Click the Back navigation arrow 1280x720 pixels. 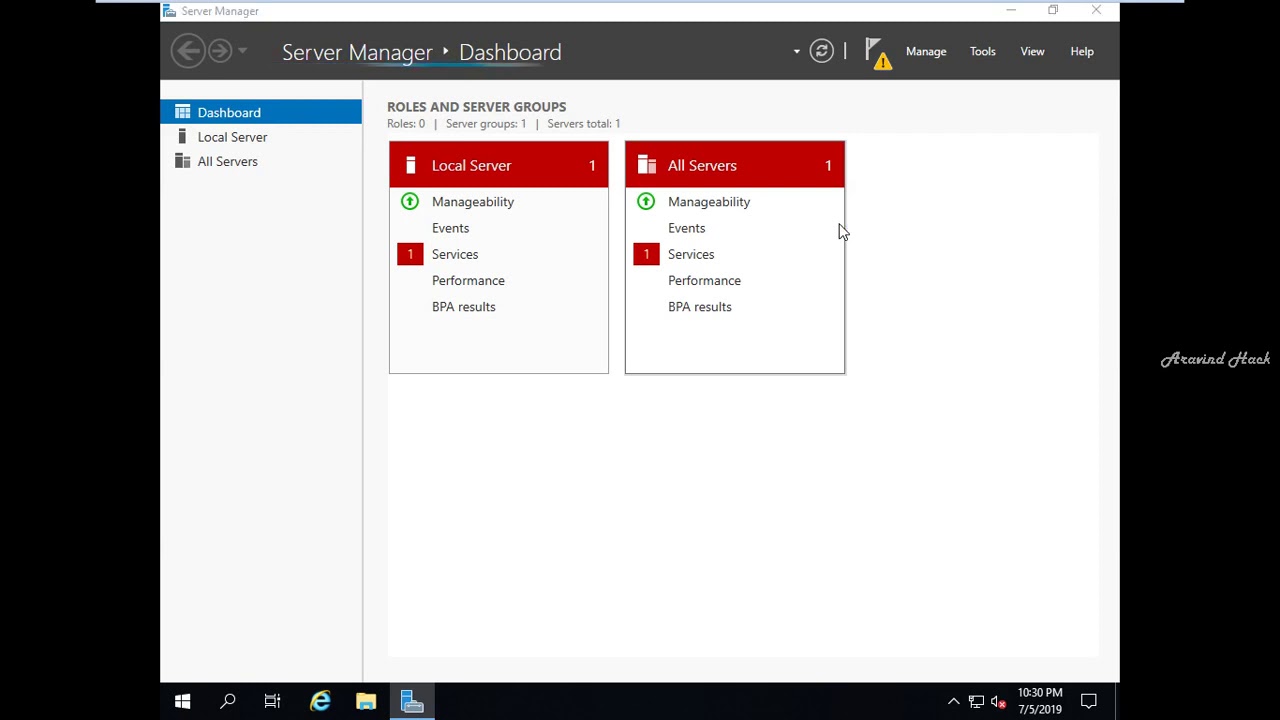coord(188,51)
